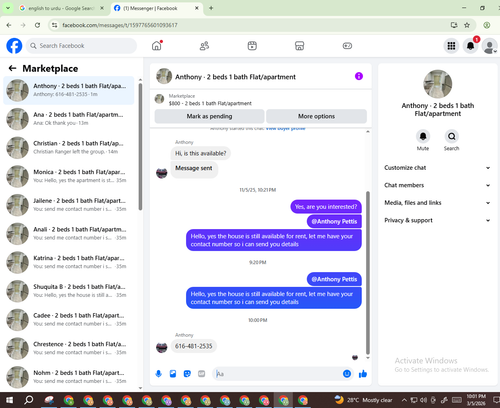Open the taskbar clock and date
500x408 pixels.
(x=477, y=400)
